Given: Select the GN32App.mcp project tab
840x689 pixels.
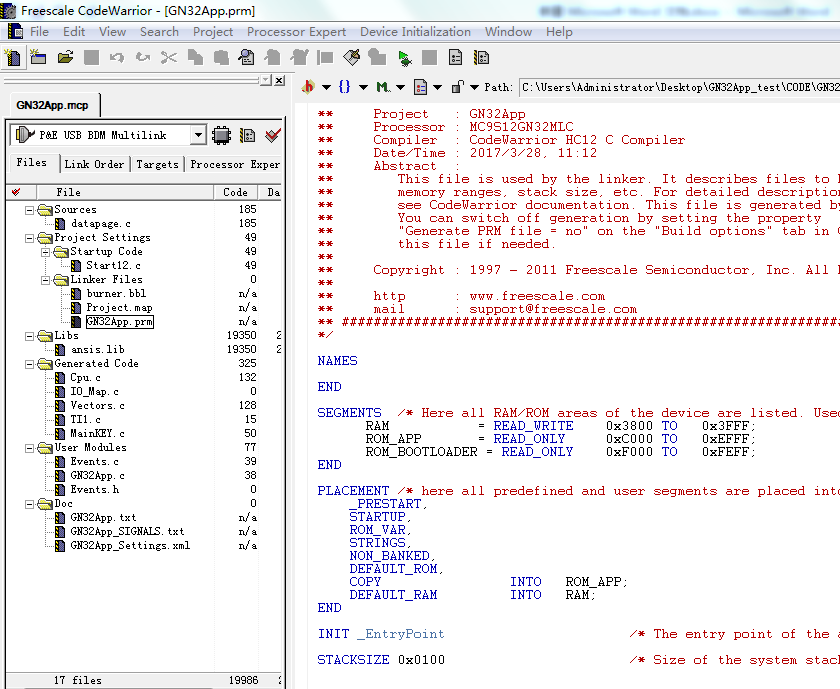Looking at the screenshot, I should click(52, 105).
